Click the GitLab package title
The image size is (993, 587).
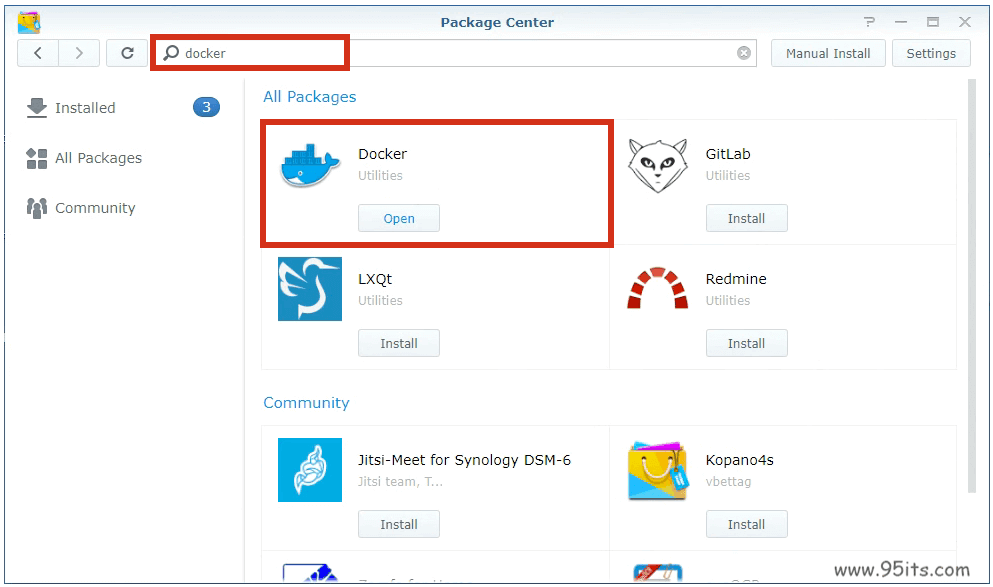click(x=728, y=154)
